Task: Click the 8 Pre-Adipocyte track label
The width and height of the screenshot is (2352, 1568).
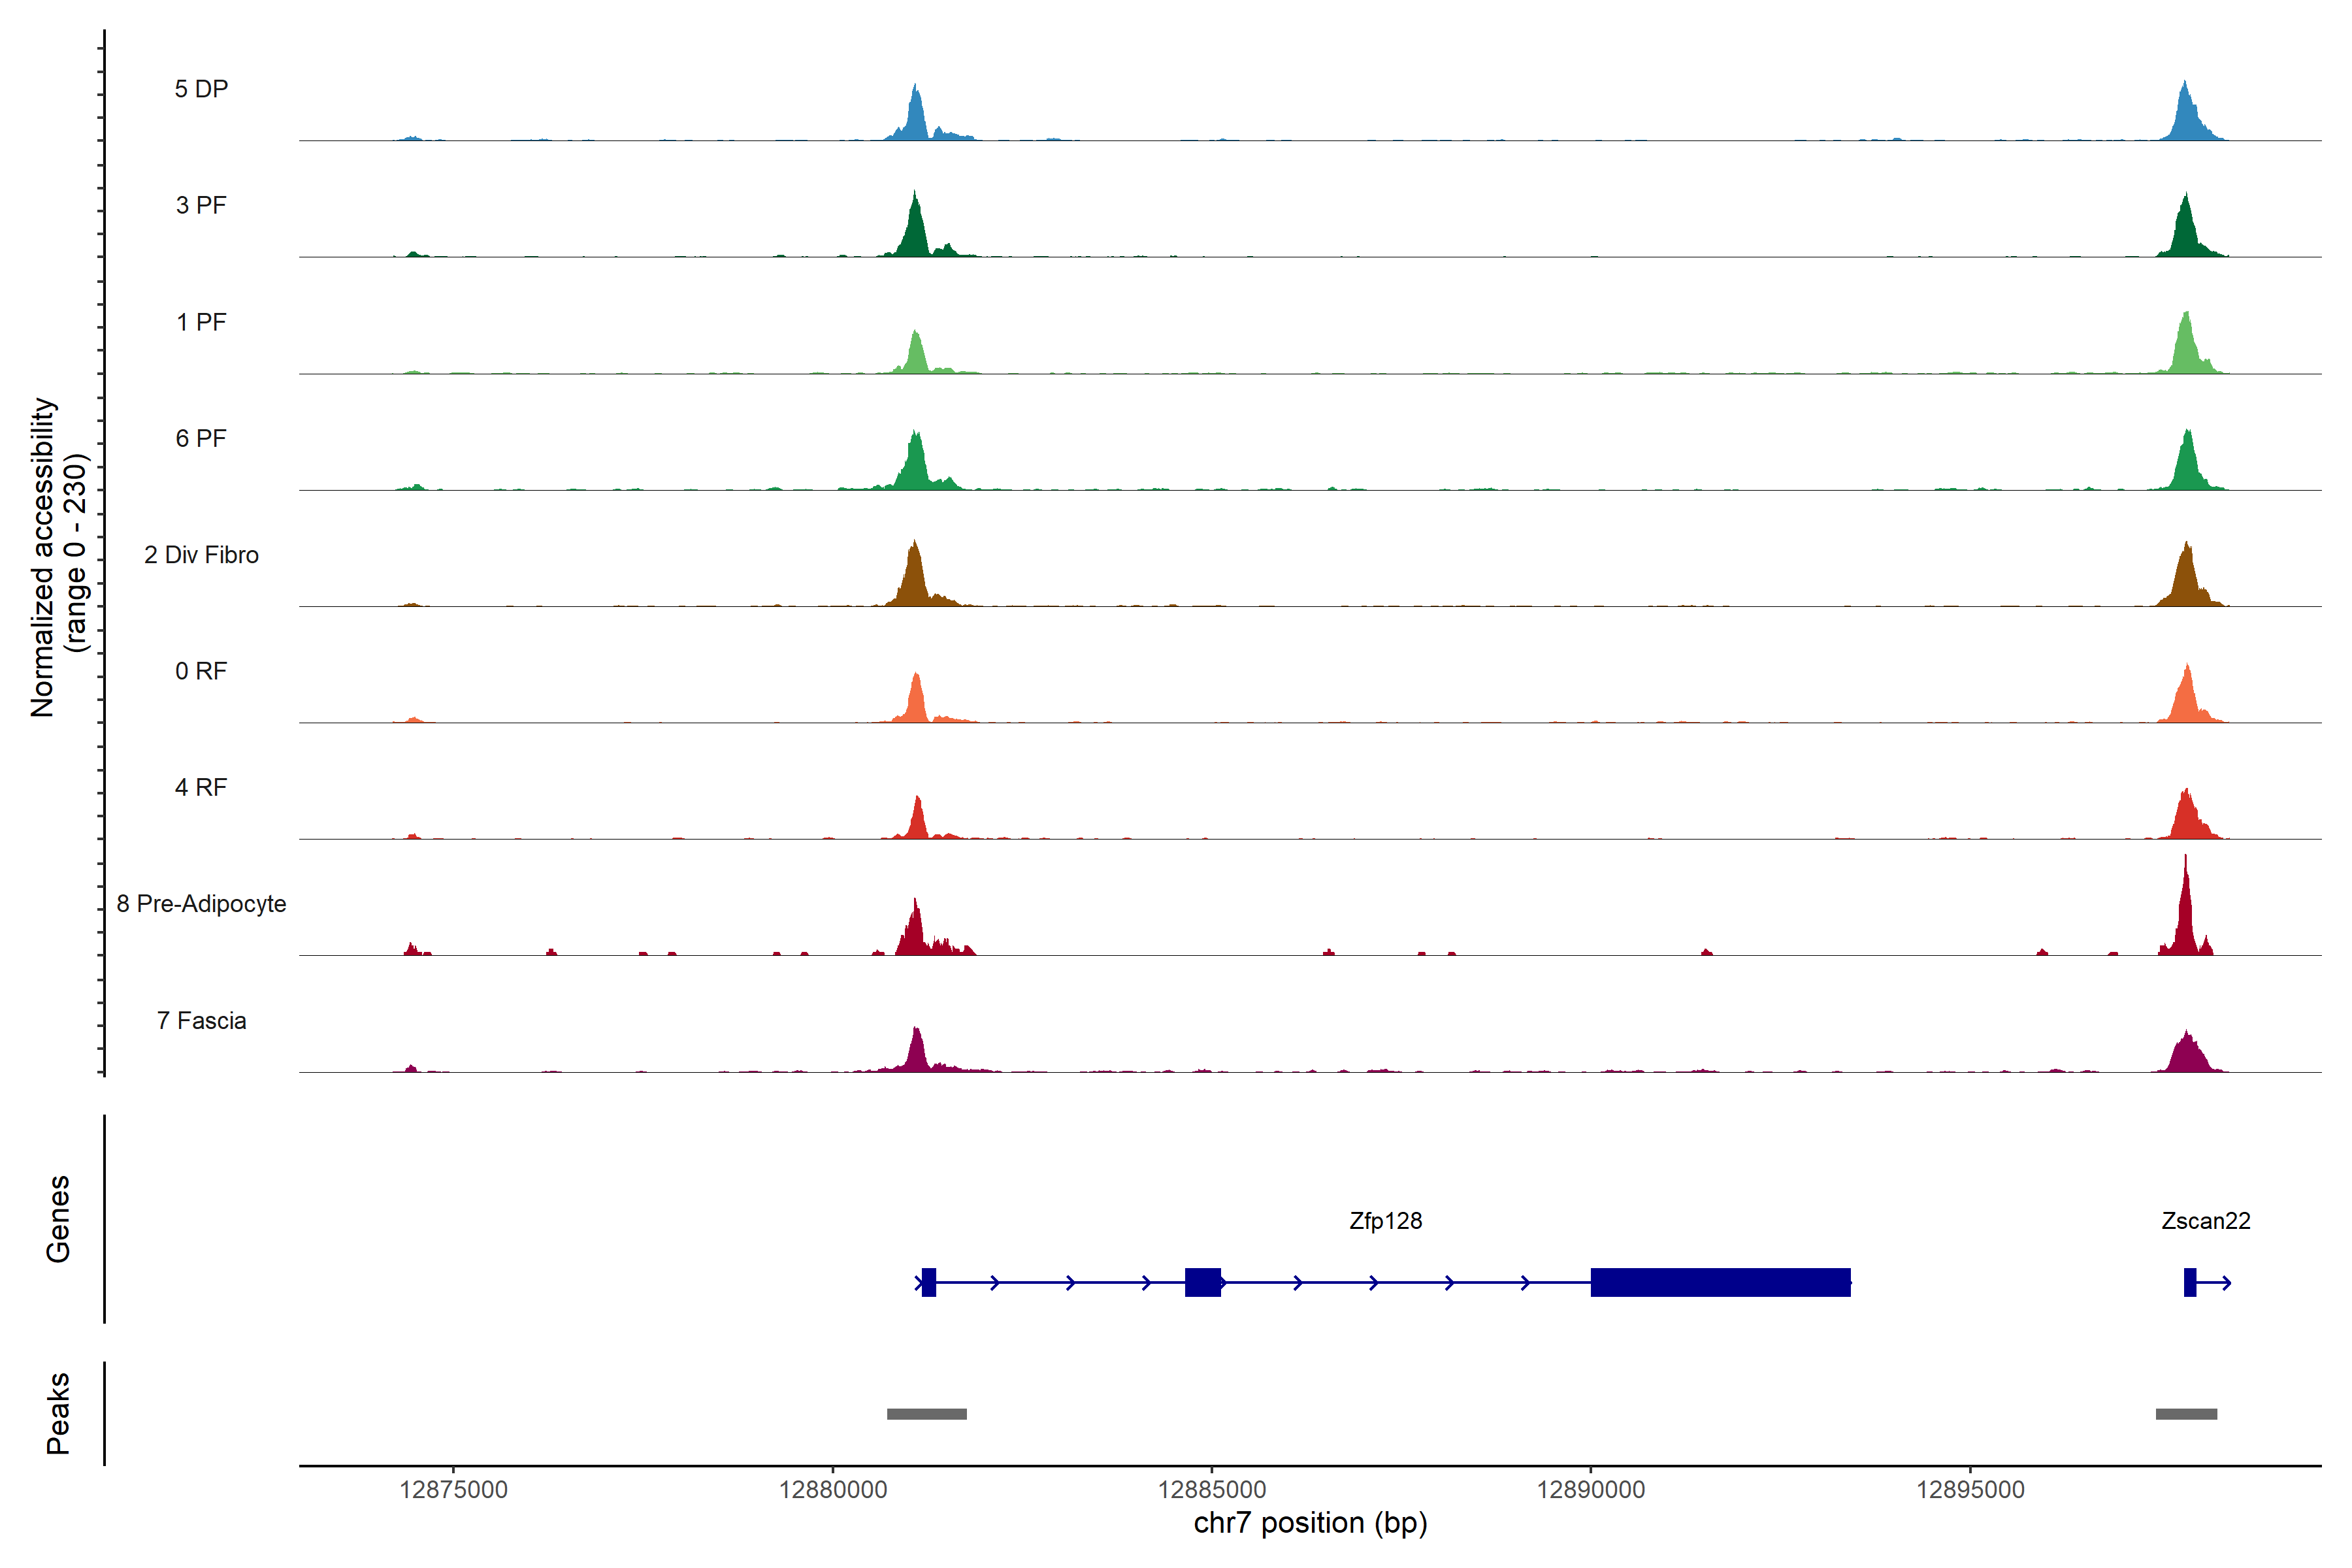Action: pyautogui.click(x=201, y=903)
